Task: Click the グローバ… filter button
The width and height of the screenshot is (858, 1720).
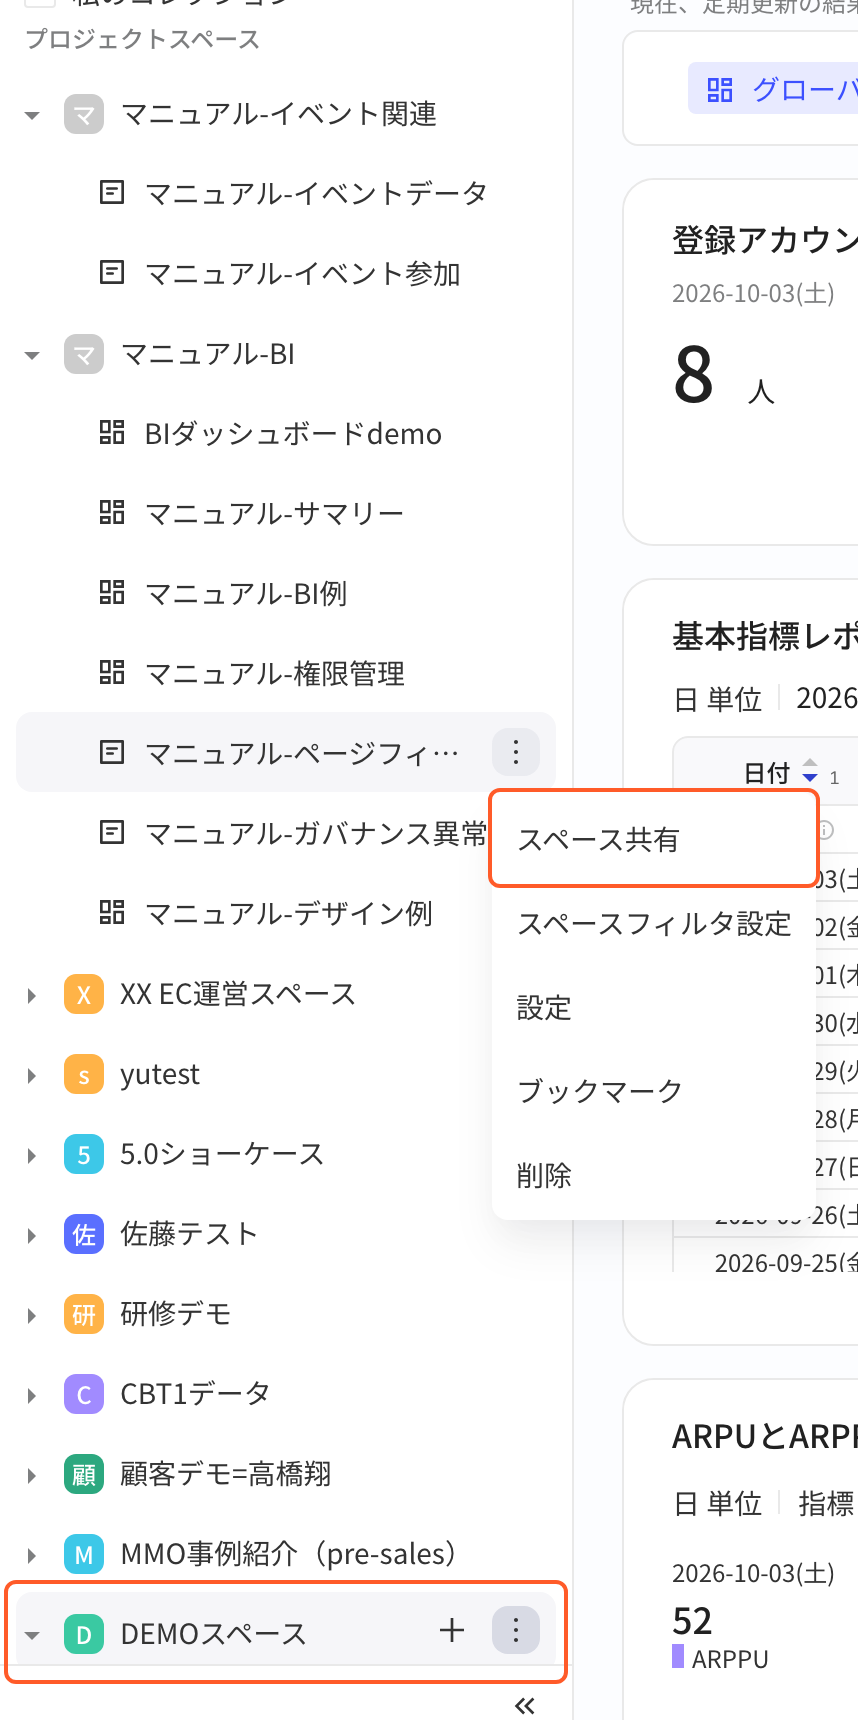Action: (773, 90)
